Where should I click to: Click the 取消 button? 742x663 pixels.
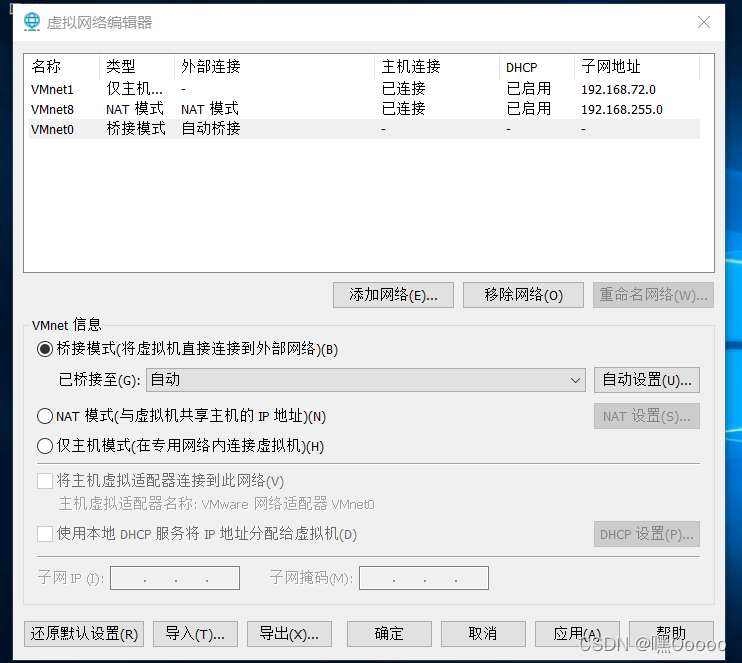[x=483, y=634]
